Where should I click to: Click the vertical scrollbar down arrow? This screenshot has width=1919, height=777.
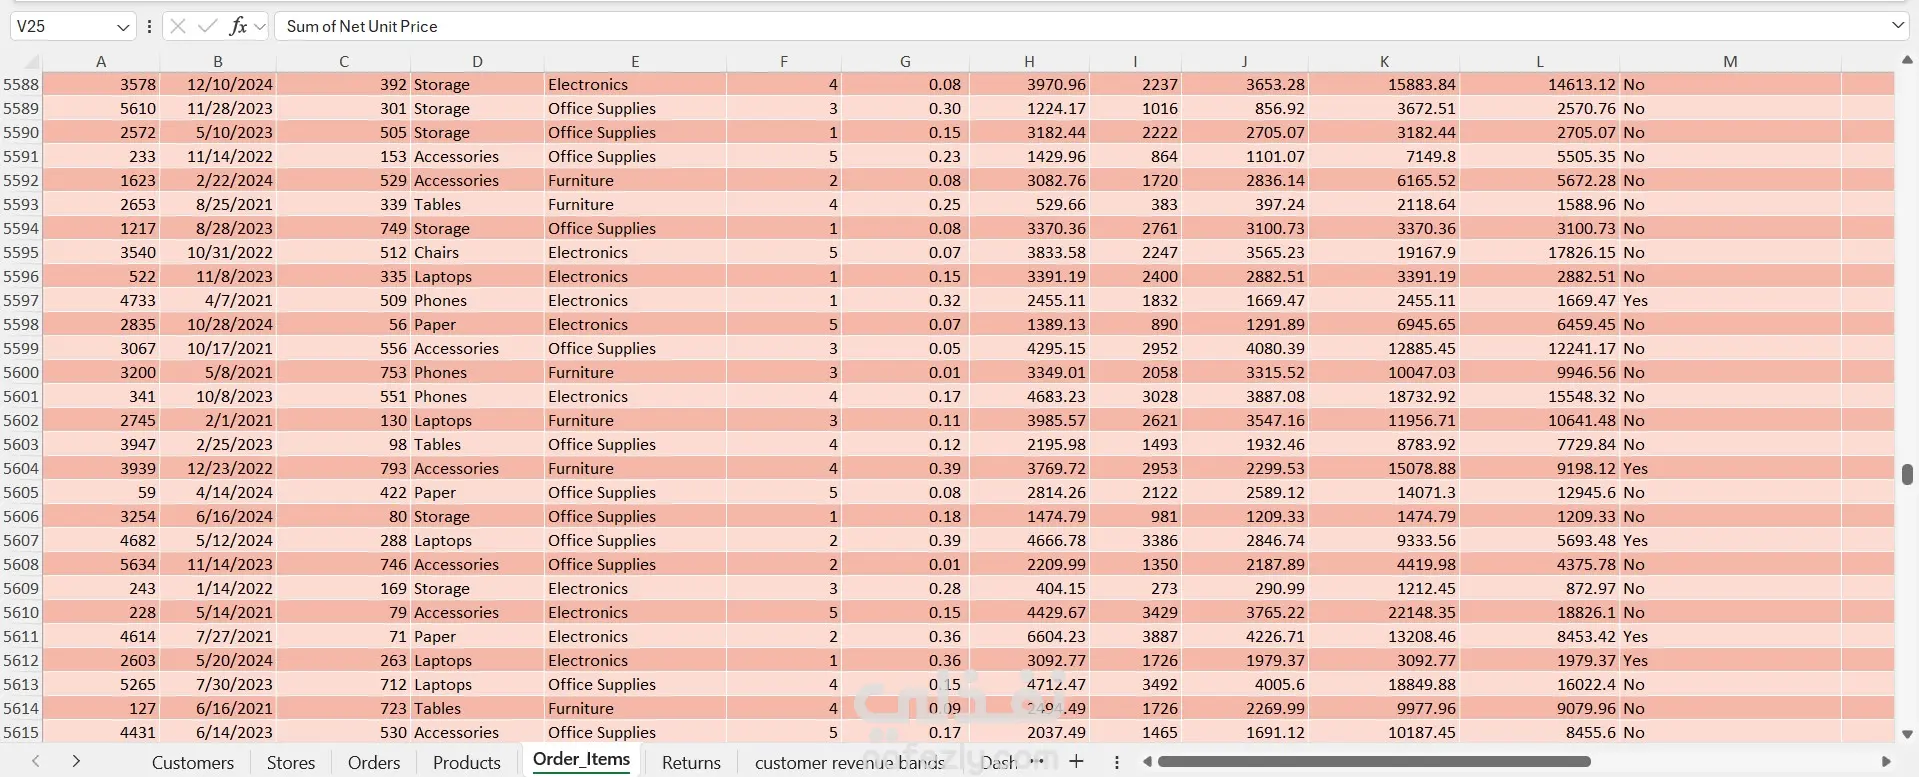(x=1907, y=734)
